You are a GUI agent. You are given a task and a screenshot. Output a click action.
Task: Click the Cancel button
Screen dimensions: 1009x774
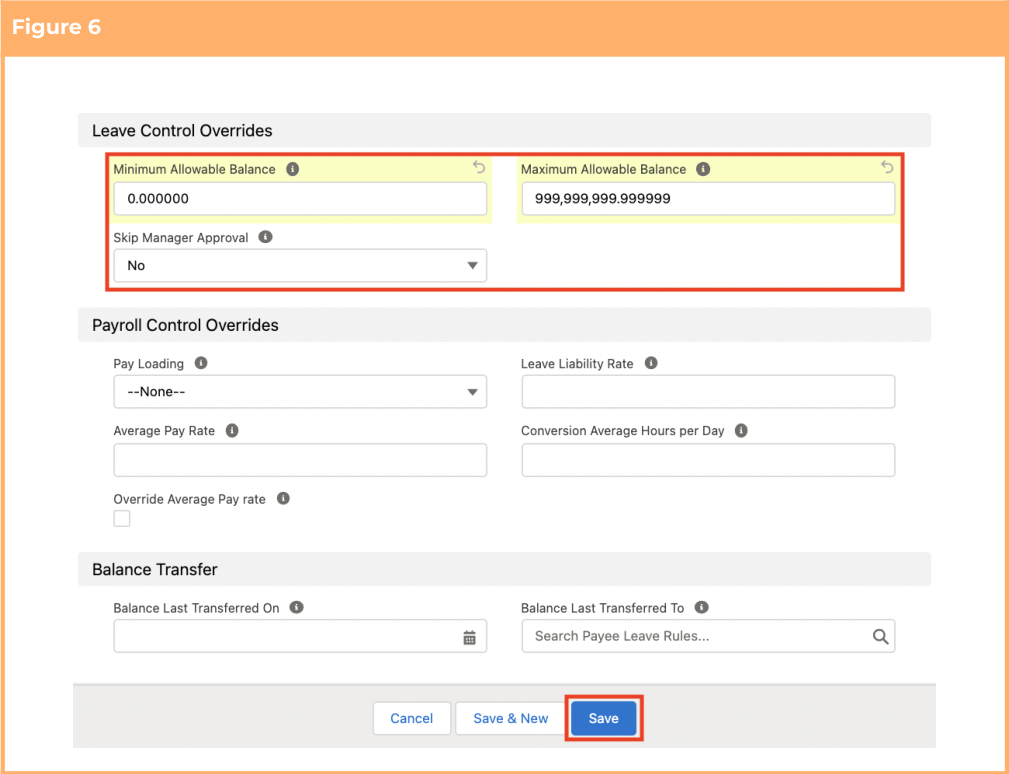412,718
